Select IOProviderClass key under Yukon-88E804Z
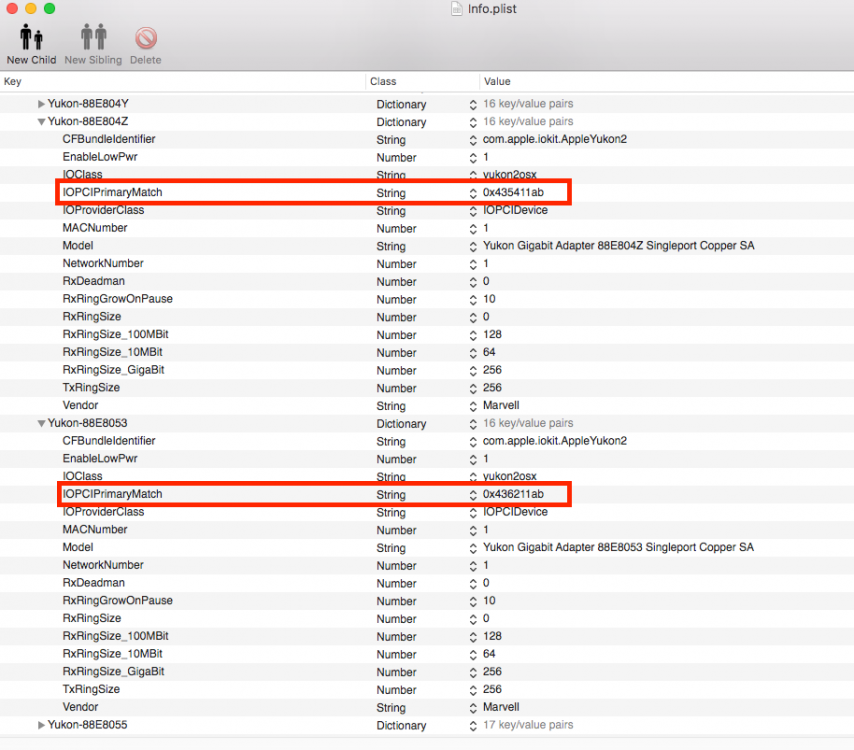Screen dimensions: 854x750 tap(103, 210)
